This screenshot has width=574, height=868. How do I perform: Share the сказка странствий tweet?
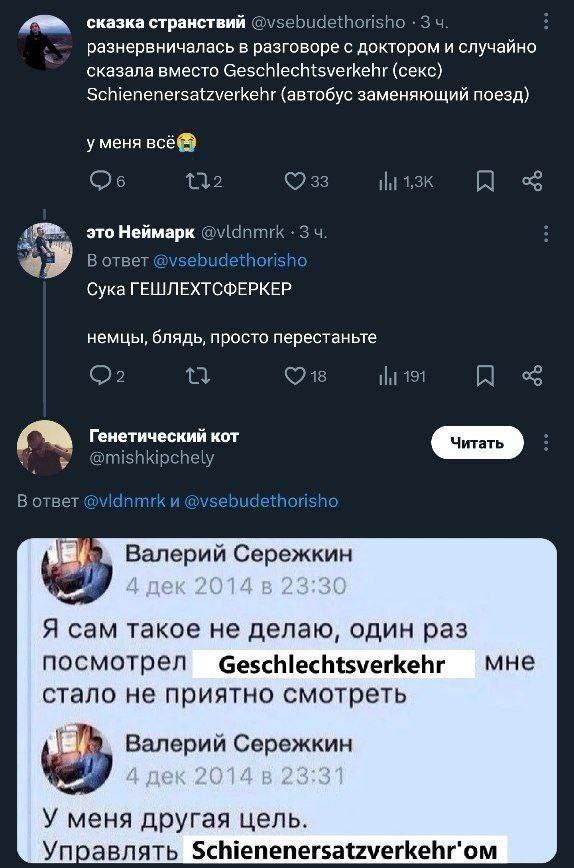coord(532,181)
